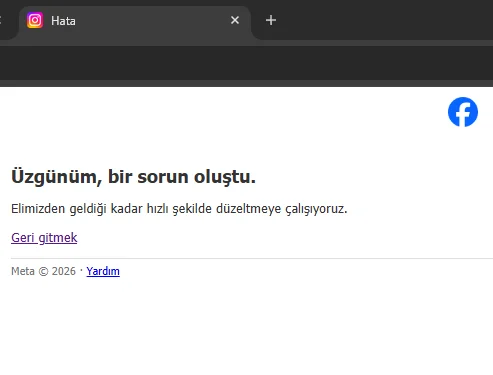Click the Instagram favicon on the Hata tab
Viewport: 493px width, 375px height.
pyautogui.click(x=35, y=20)
